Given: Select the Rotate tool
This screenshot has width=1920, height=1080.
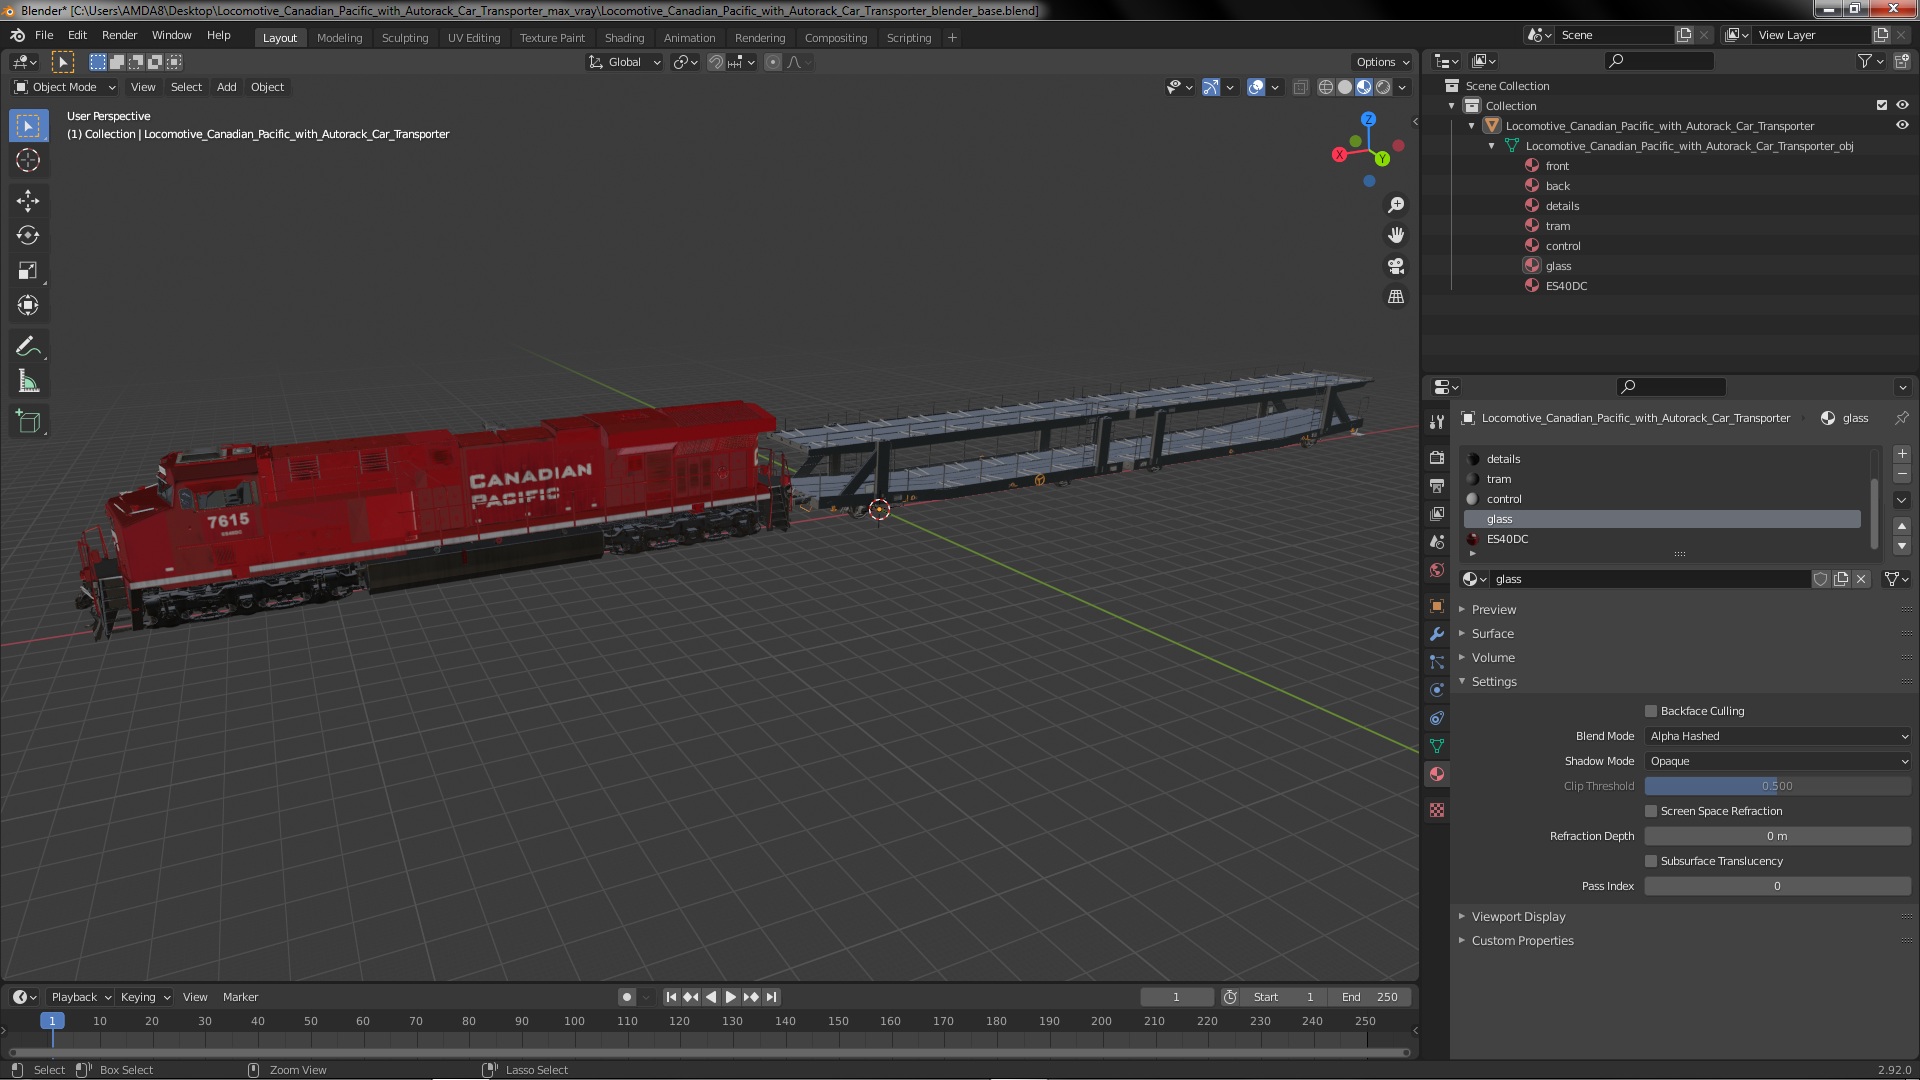Looking at the screenshot, I should (28, 236).
